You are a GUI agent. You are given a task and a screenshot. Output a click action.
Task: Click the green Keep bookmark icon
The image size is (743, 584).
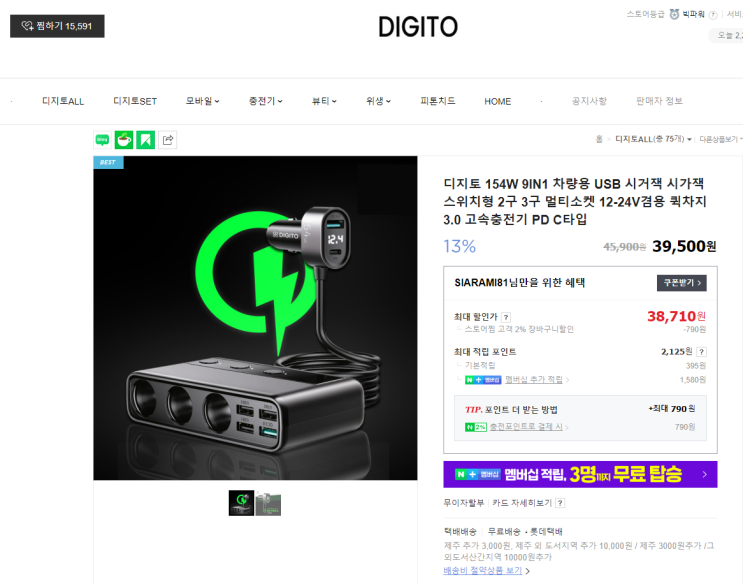145,140
